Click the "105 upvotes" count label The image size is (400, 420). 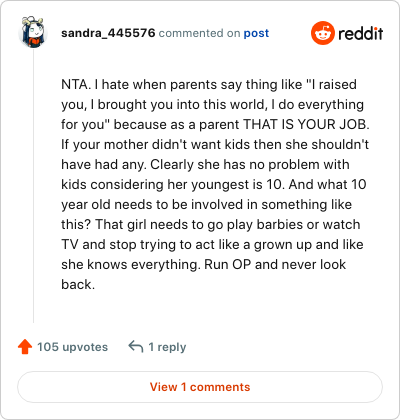(72, 347)
